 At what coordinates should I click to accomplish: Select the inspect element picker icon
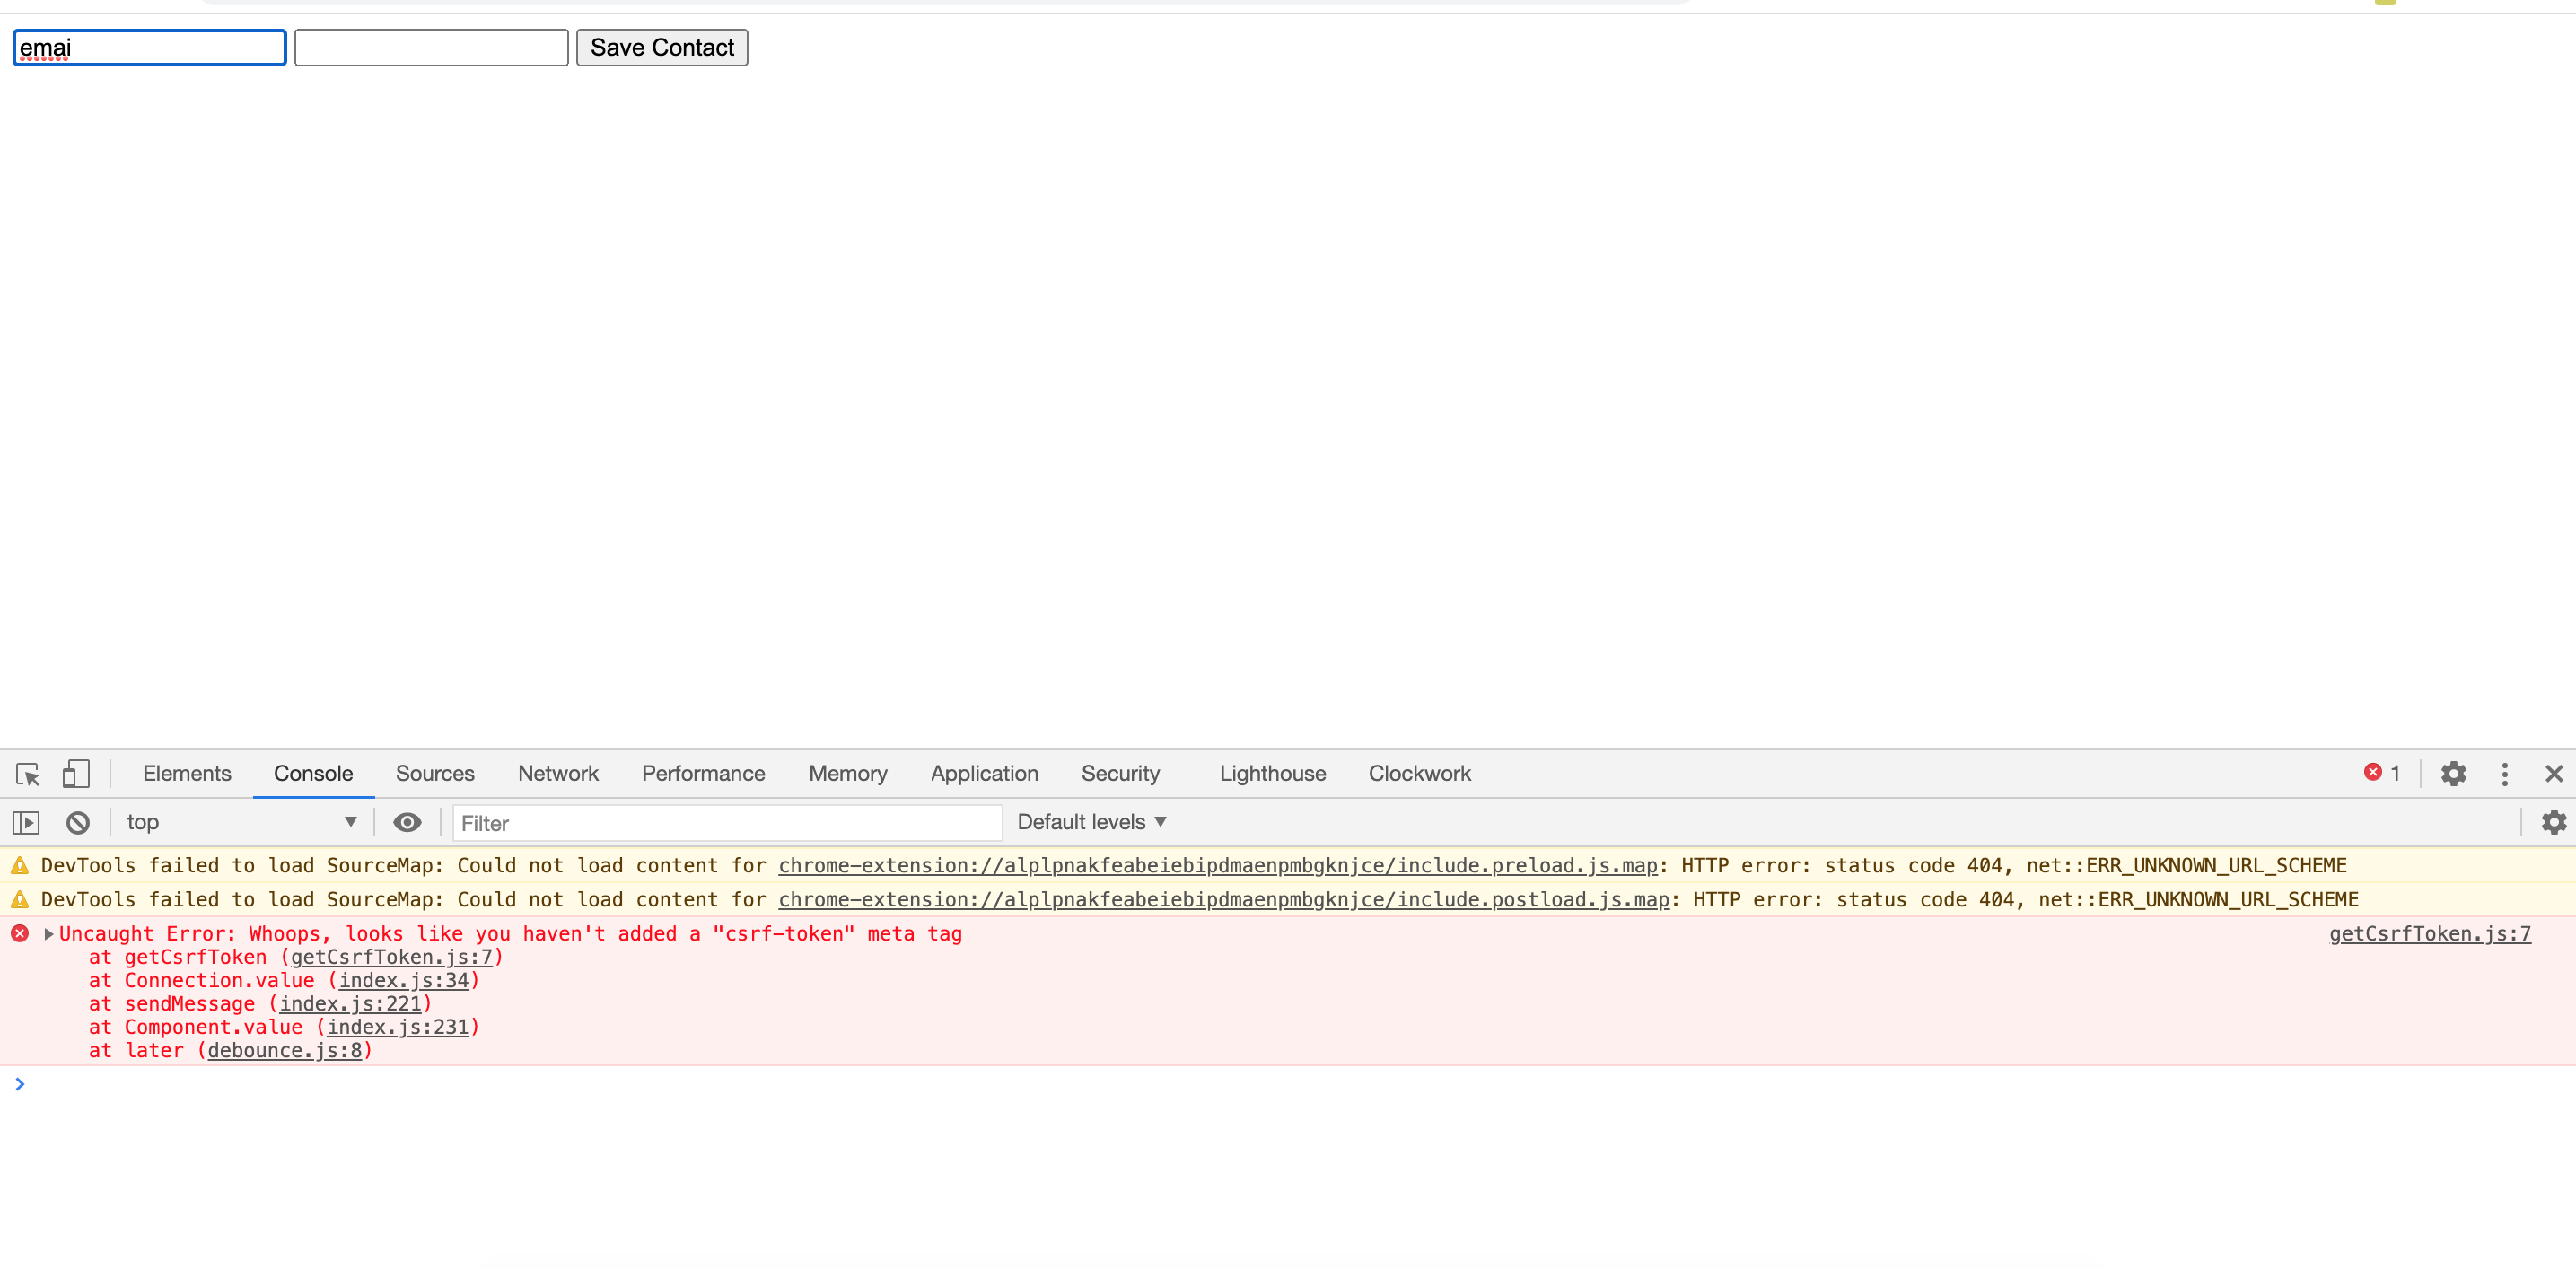point(28,774)
